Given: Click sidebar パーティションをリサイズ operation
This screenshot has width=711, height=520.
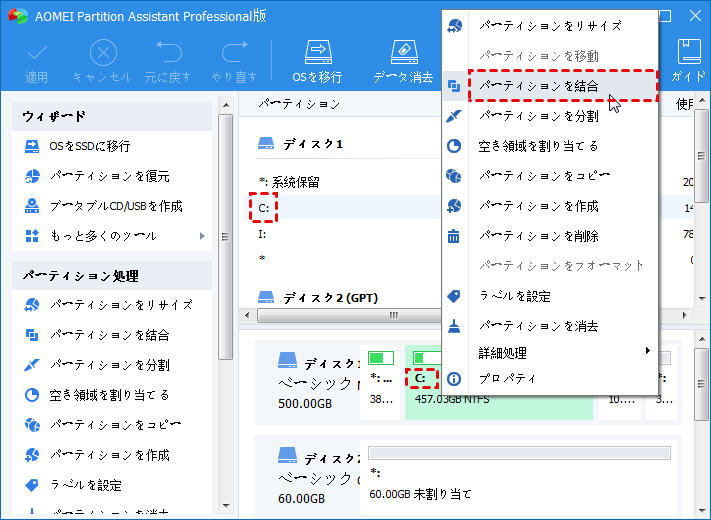Looking at the screenshot, I should point(109,305).
